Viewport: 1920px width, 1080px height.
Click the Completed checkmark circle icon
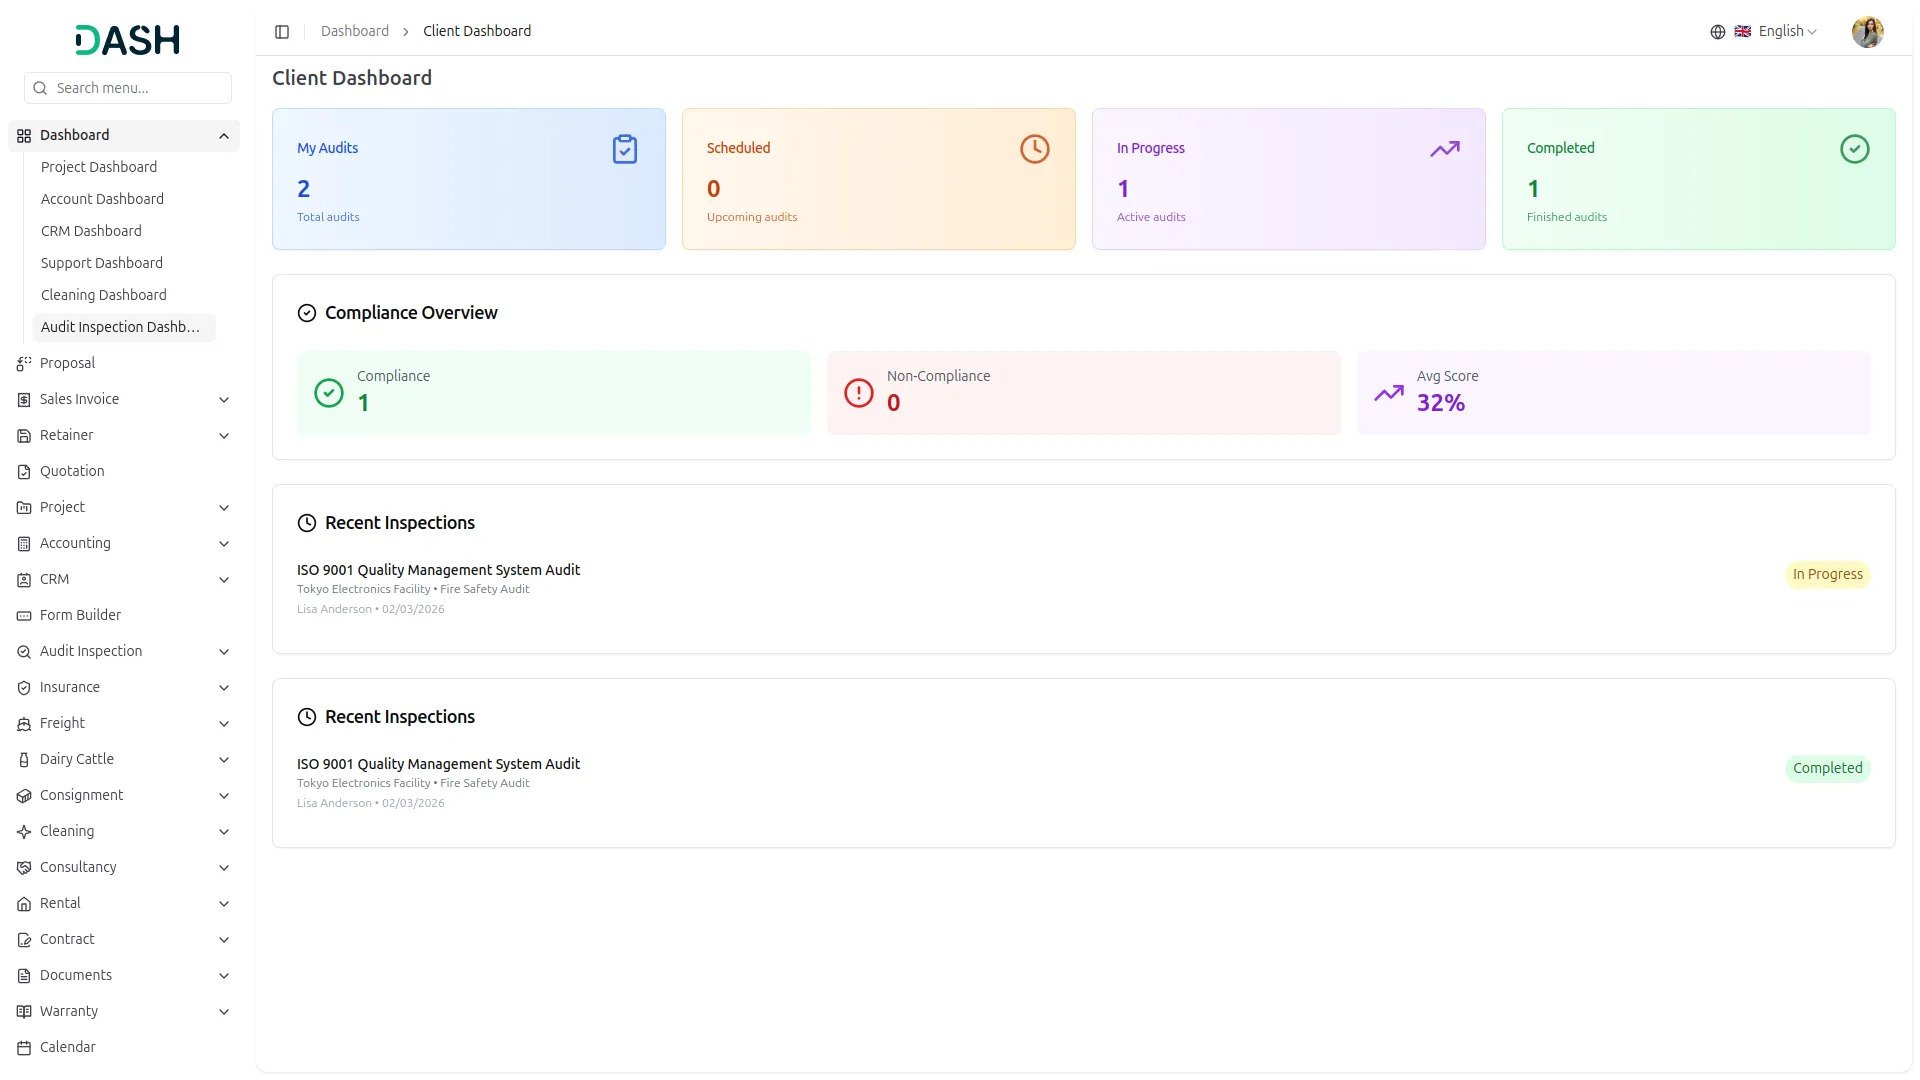coord(1854,149)
